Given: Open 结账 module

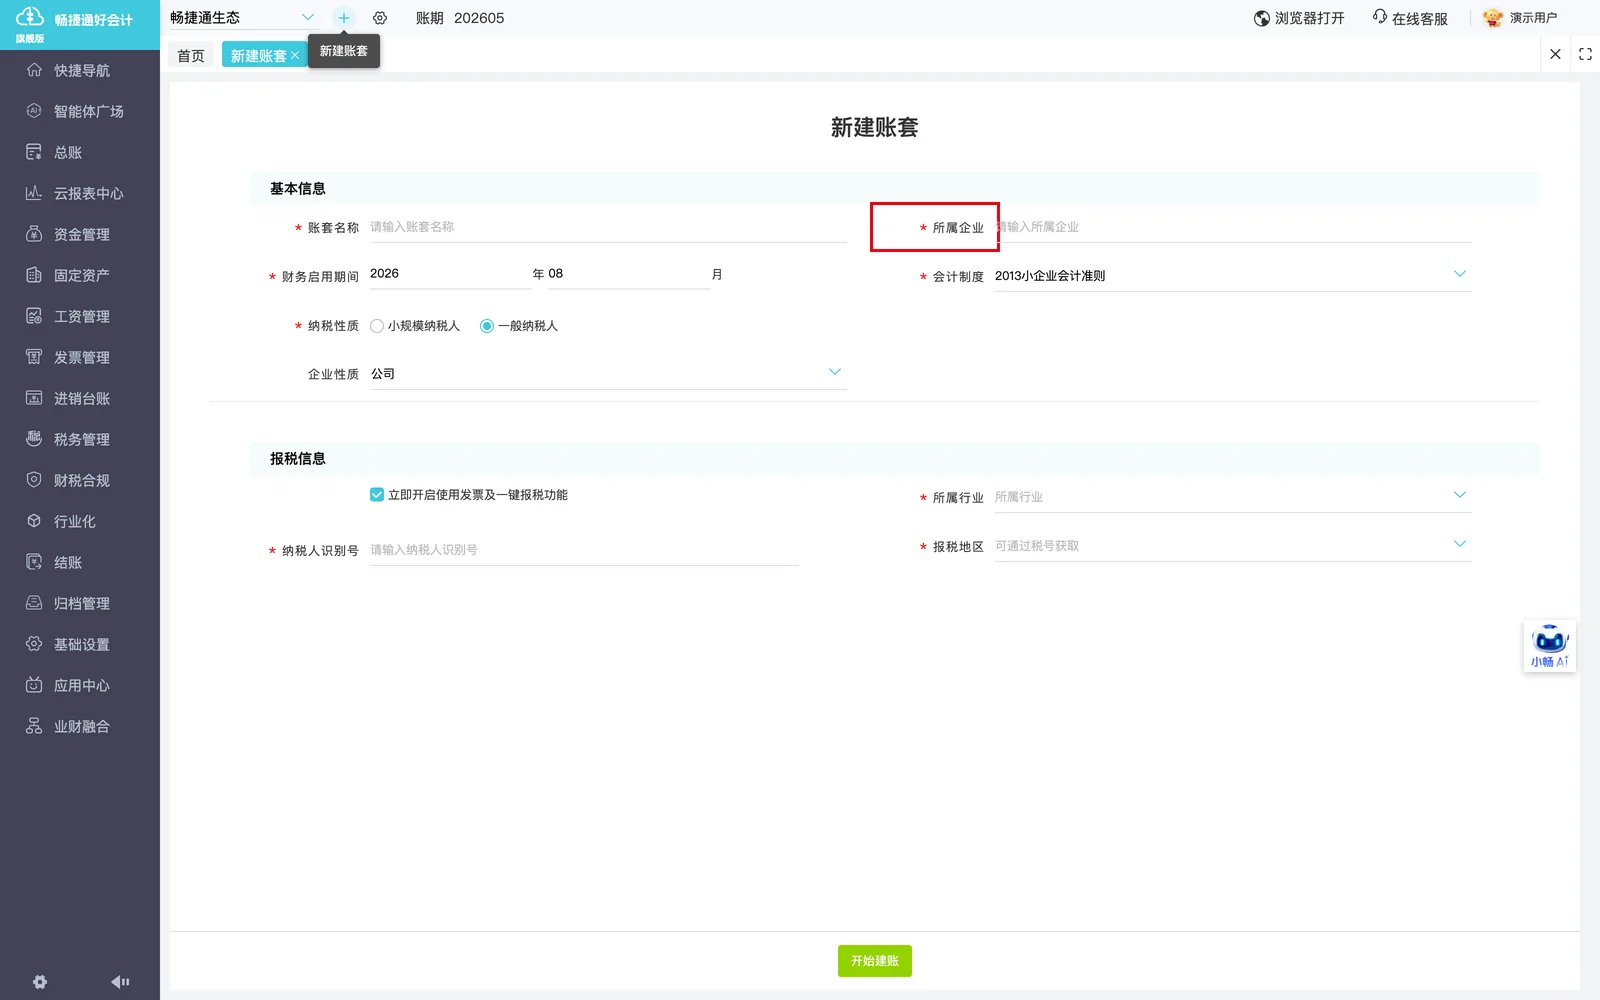Looking at the screenshot, I should 80,562.
